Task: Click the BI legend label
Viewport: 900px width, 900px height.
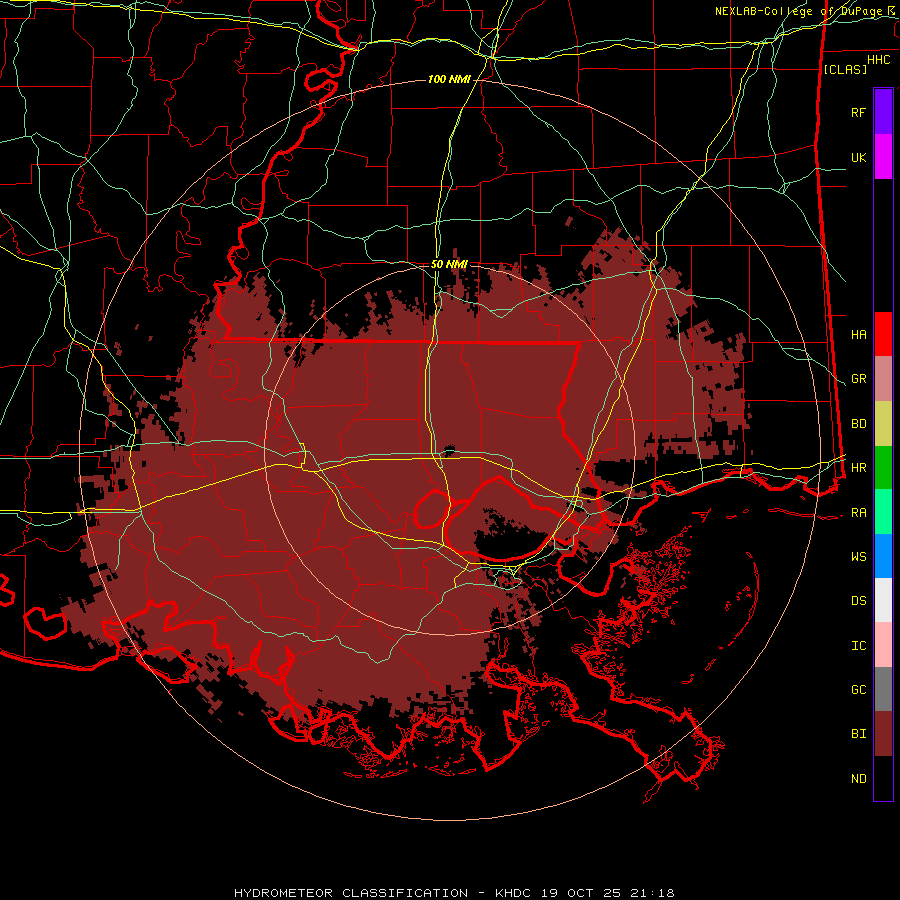Action: (x=858, y=734)
